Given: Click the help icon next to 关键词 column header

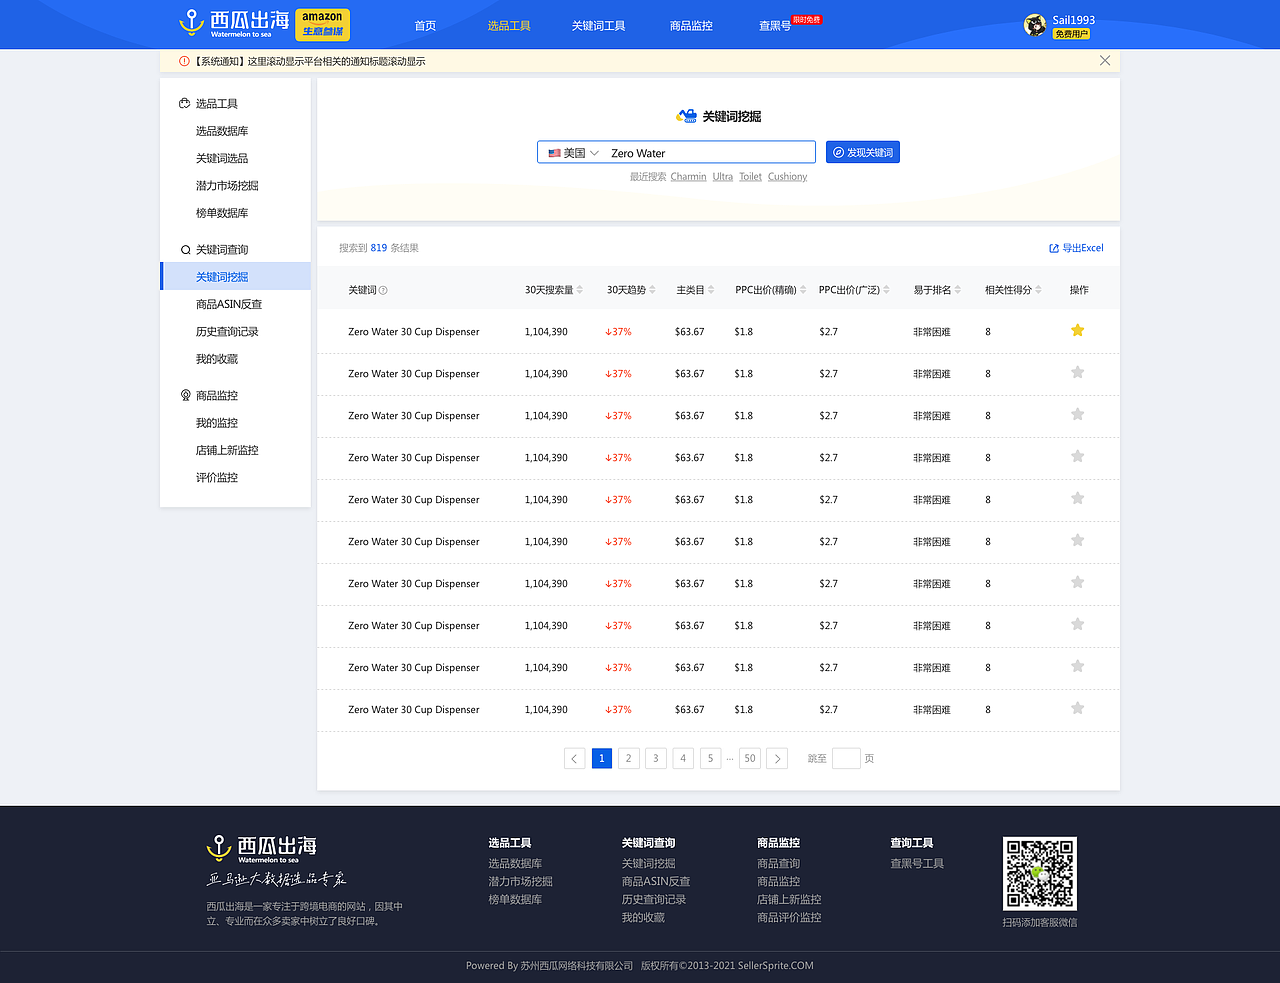Looking at the screenshot, I should click(x=383, y=290).
